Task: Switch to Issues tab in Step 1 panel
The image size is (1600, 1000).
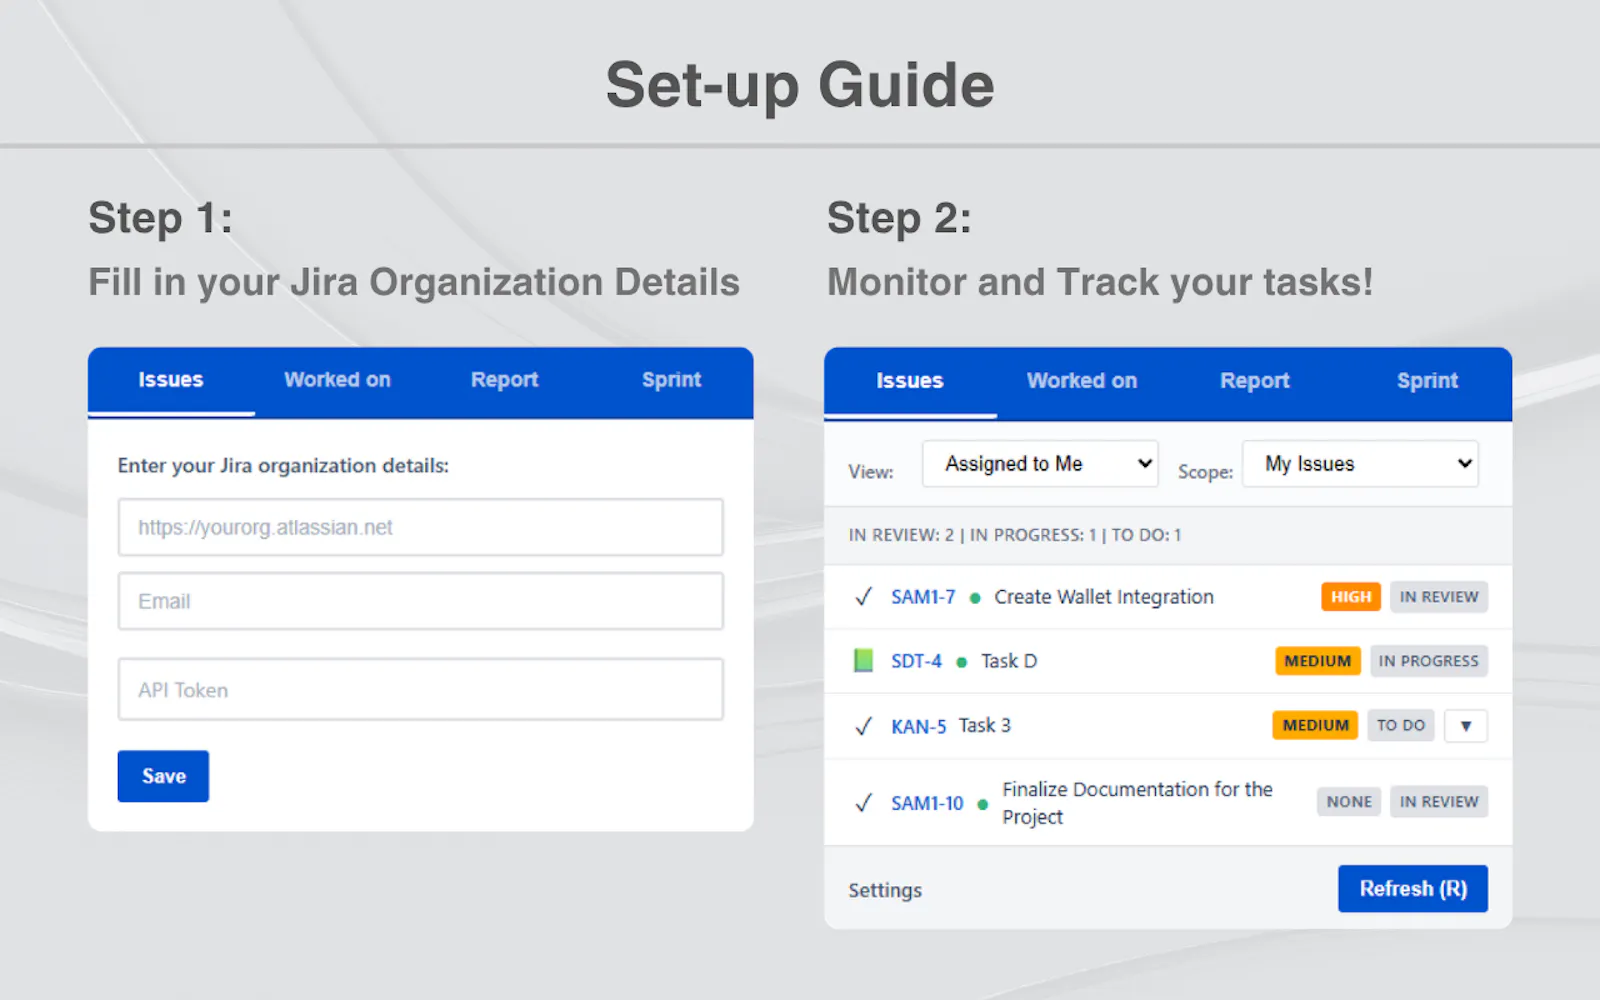Action: pos(171,380)
